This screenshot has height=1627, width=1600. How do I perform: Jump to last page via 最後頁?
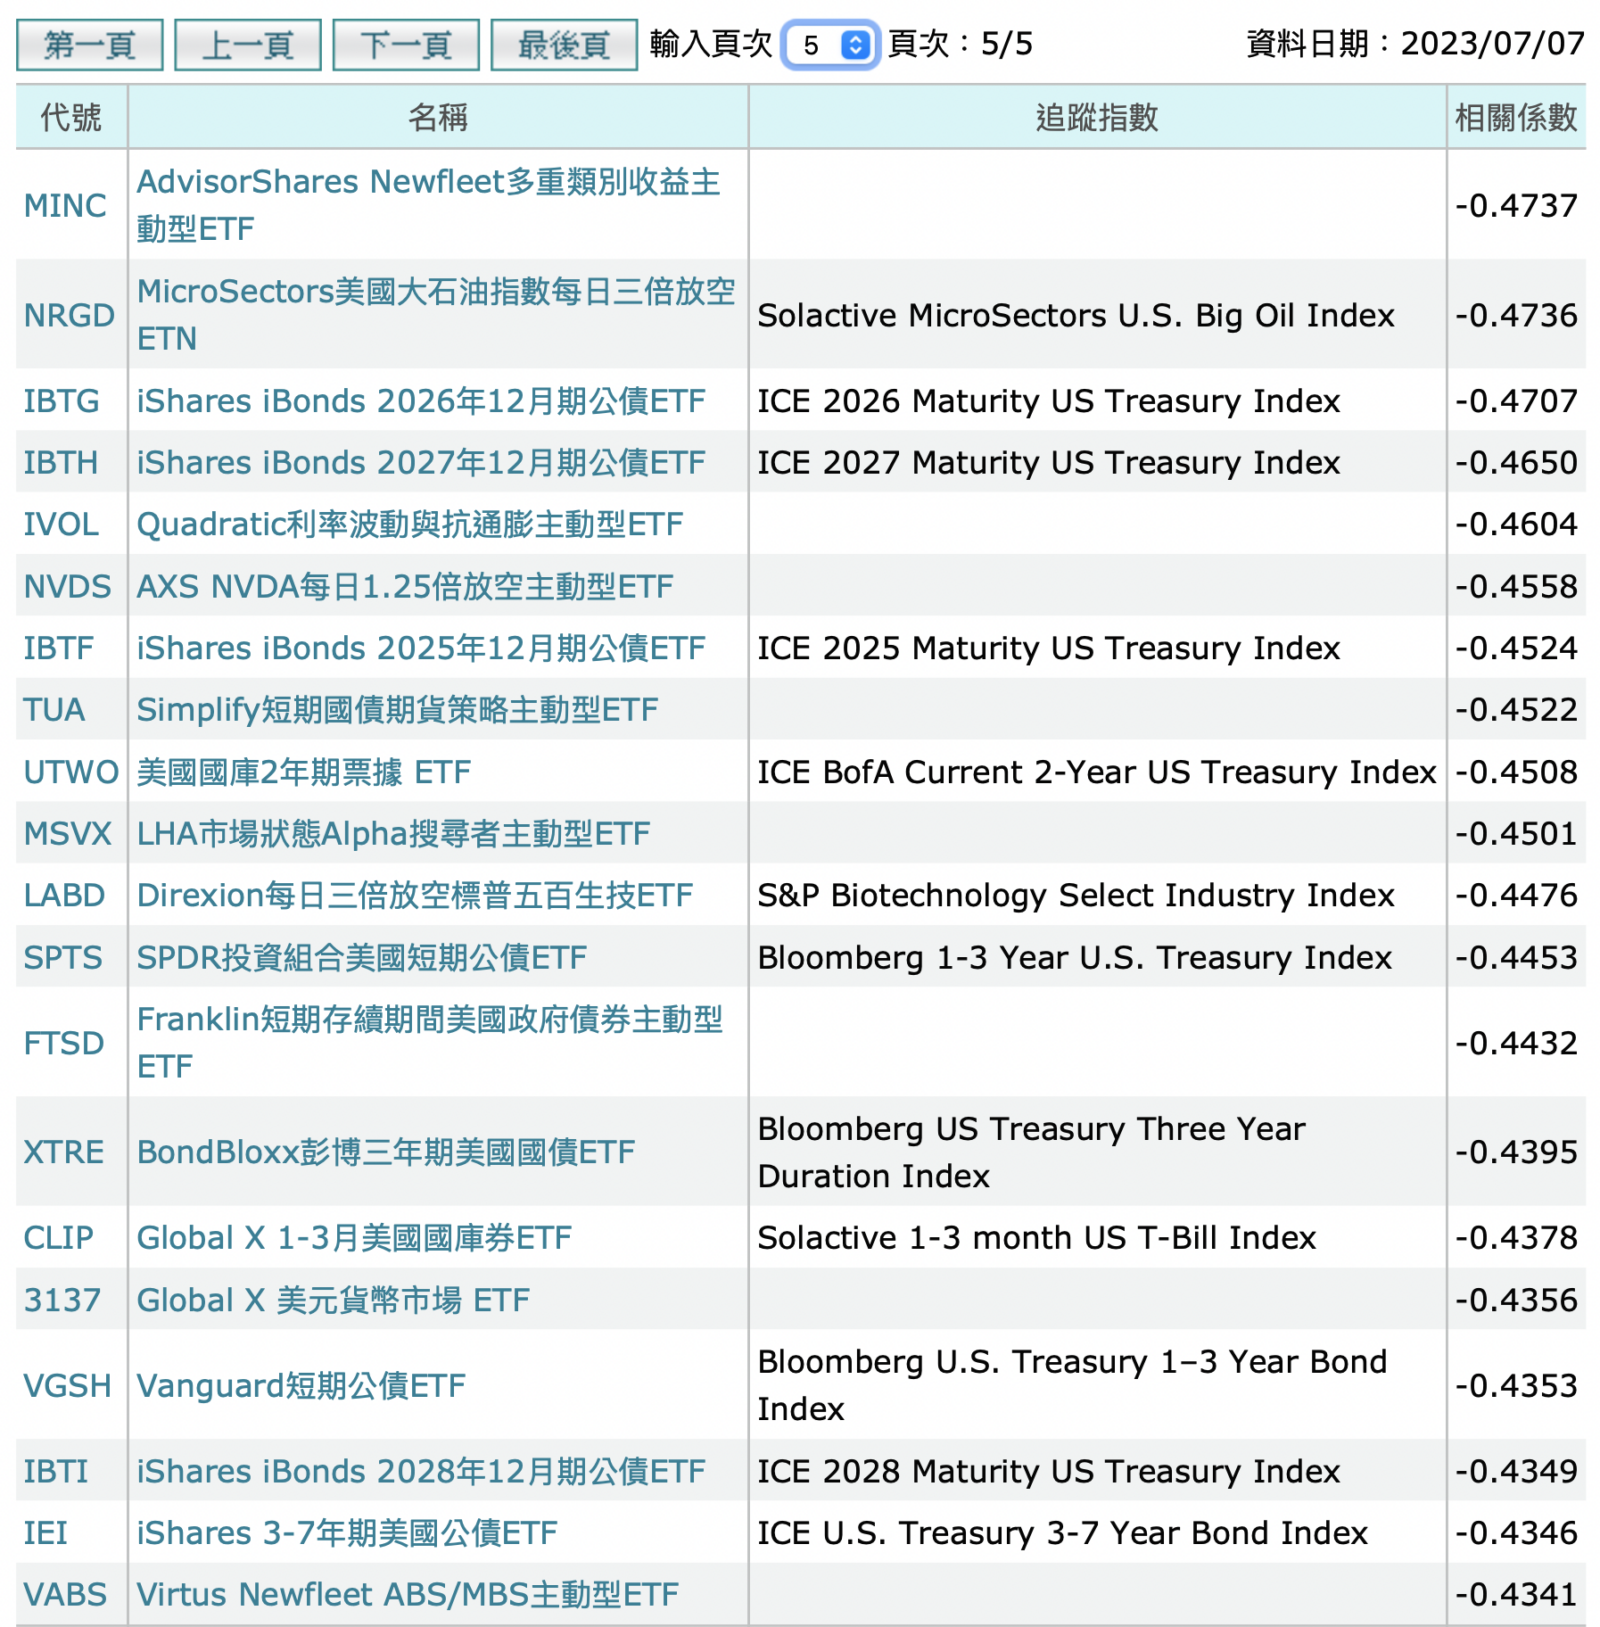(563, 45)
